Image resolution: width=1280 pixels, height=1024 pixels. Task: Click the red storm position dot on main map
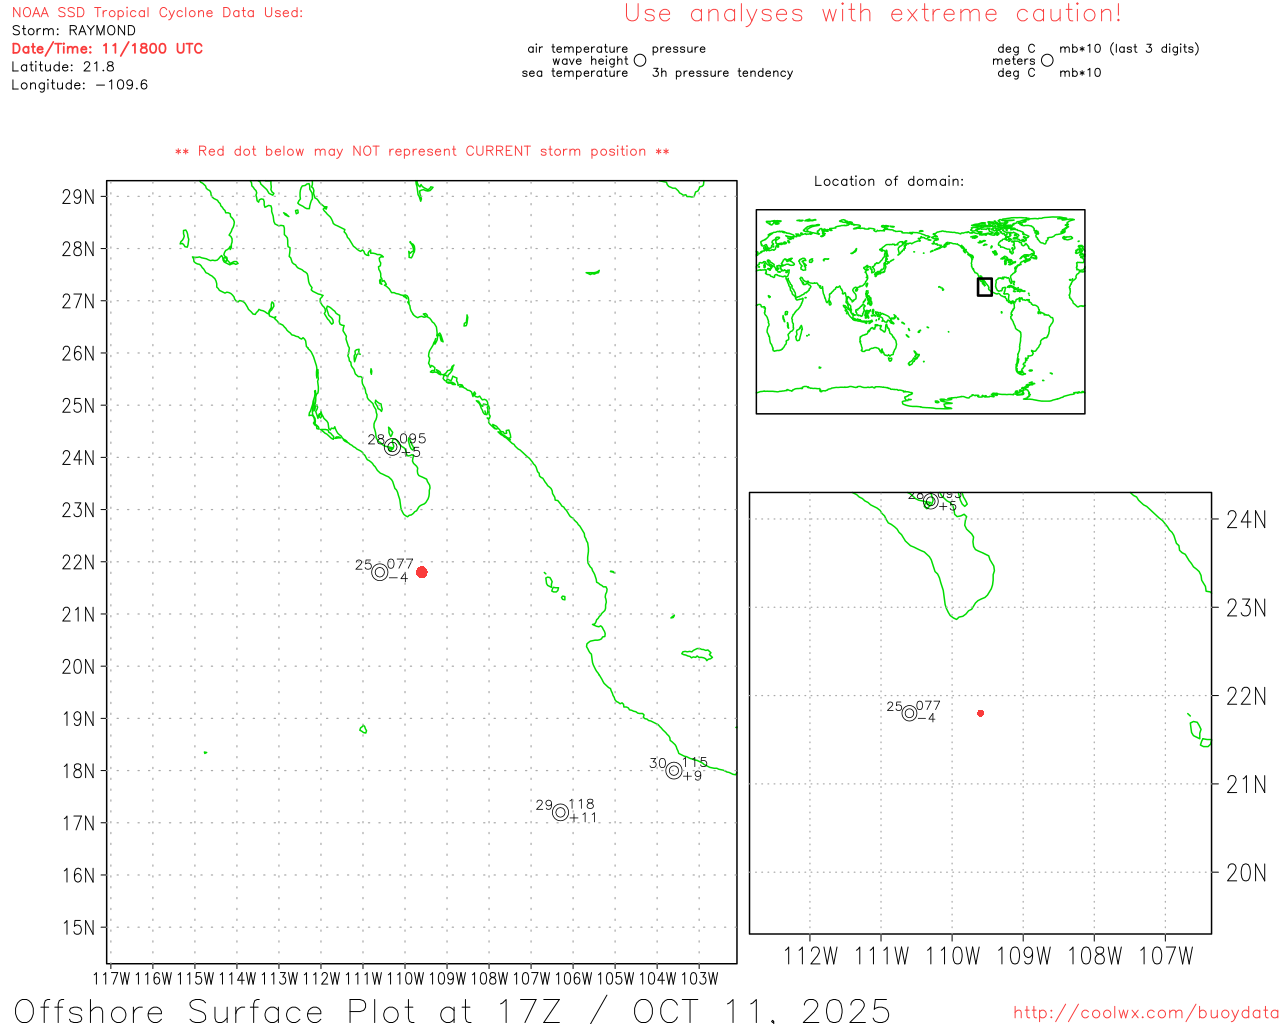point(422,572)
